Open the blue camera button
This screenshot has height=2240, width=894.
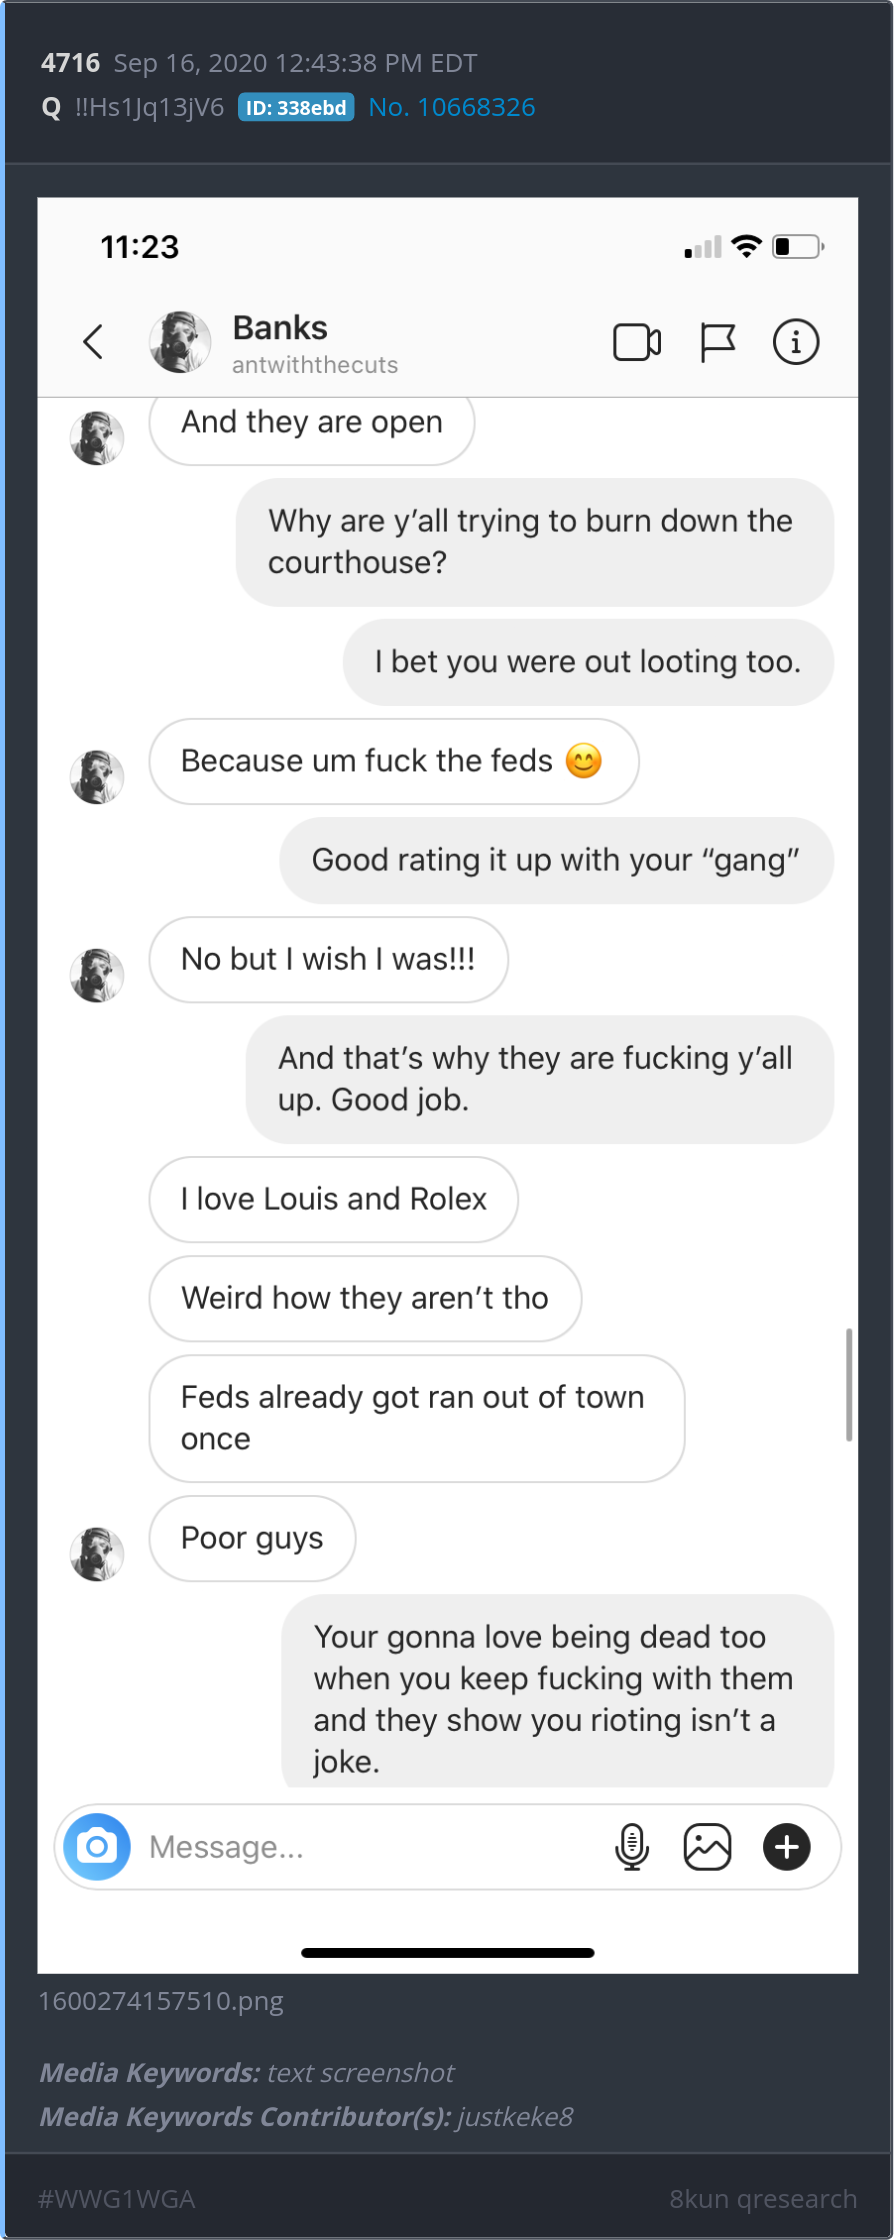coord(97,1846)
